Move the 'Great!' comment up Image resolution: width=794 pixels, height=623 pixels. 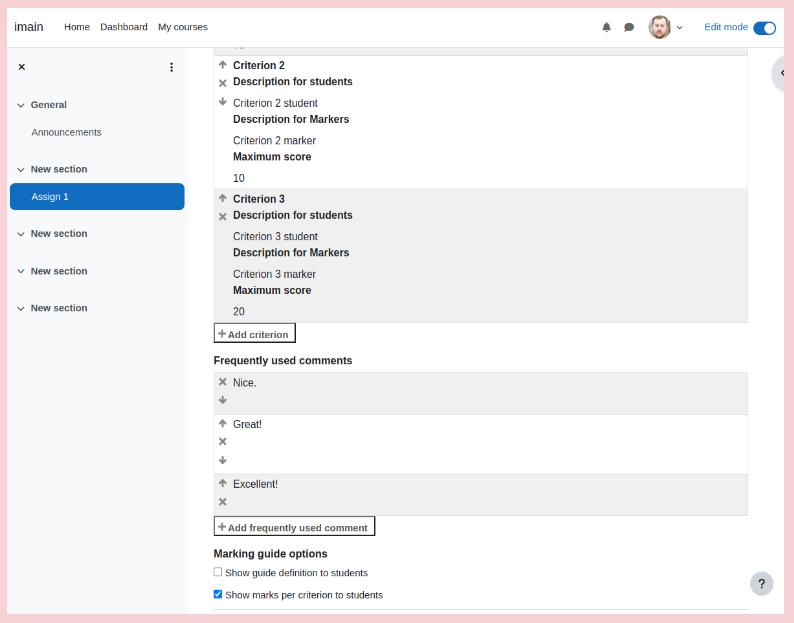coord(222,423)
